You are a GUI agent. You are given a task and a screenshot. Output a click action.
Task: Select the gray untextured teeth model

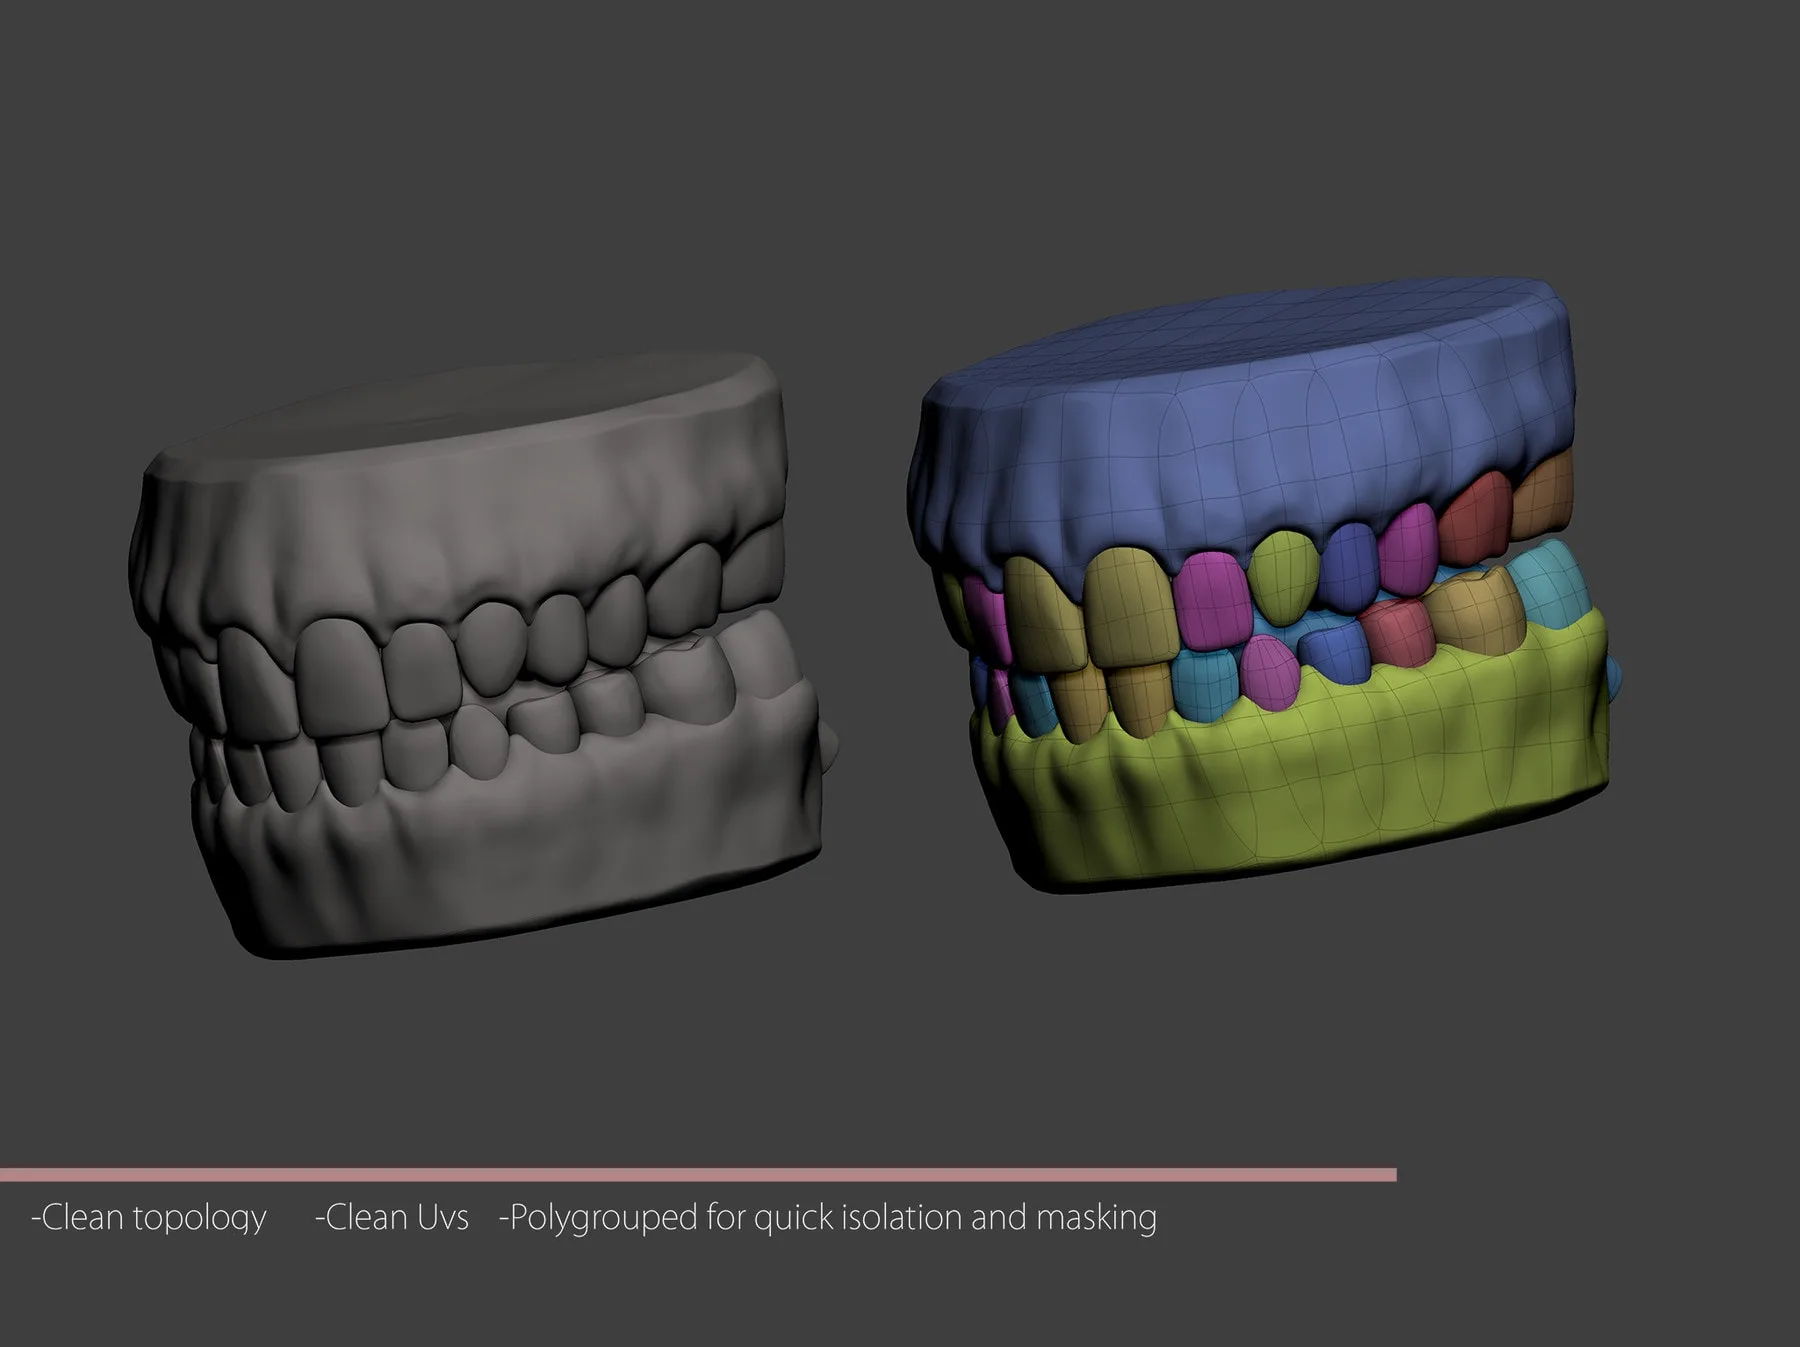484,655
